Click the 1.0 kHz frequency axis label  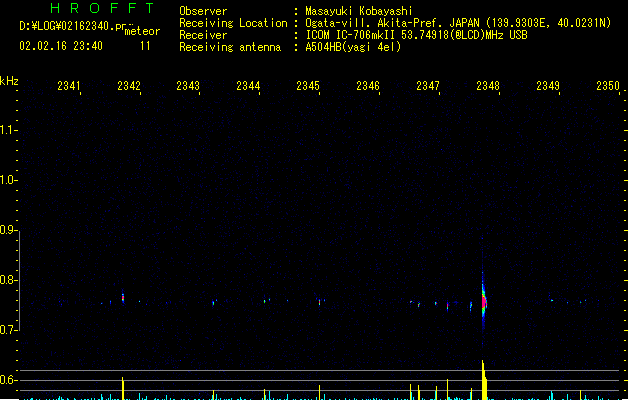coord(8,180)
